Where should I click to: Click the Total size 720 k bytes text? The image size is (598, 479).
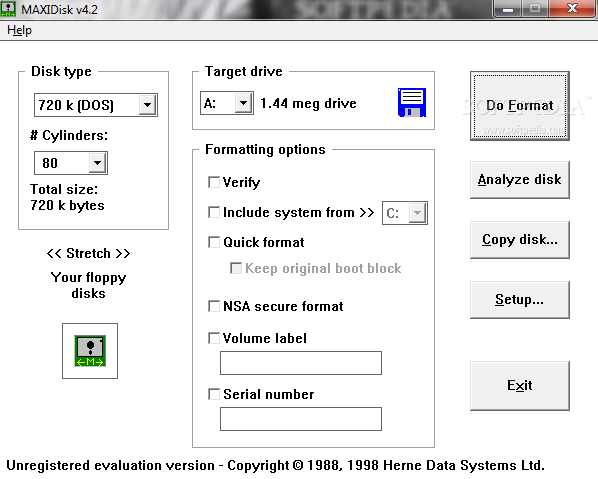click(67, 197)
